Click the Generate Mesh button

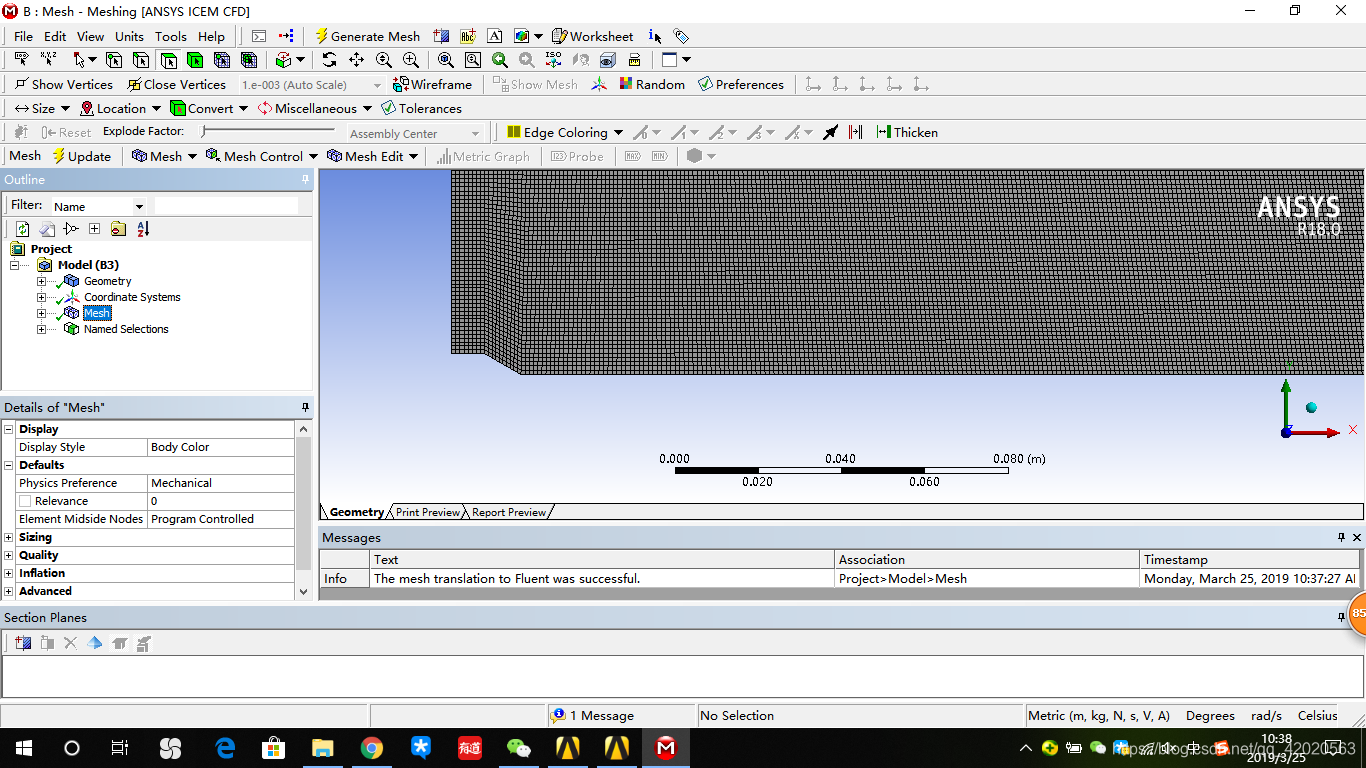[x=368, y=36]
